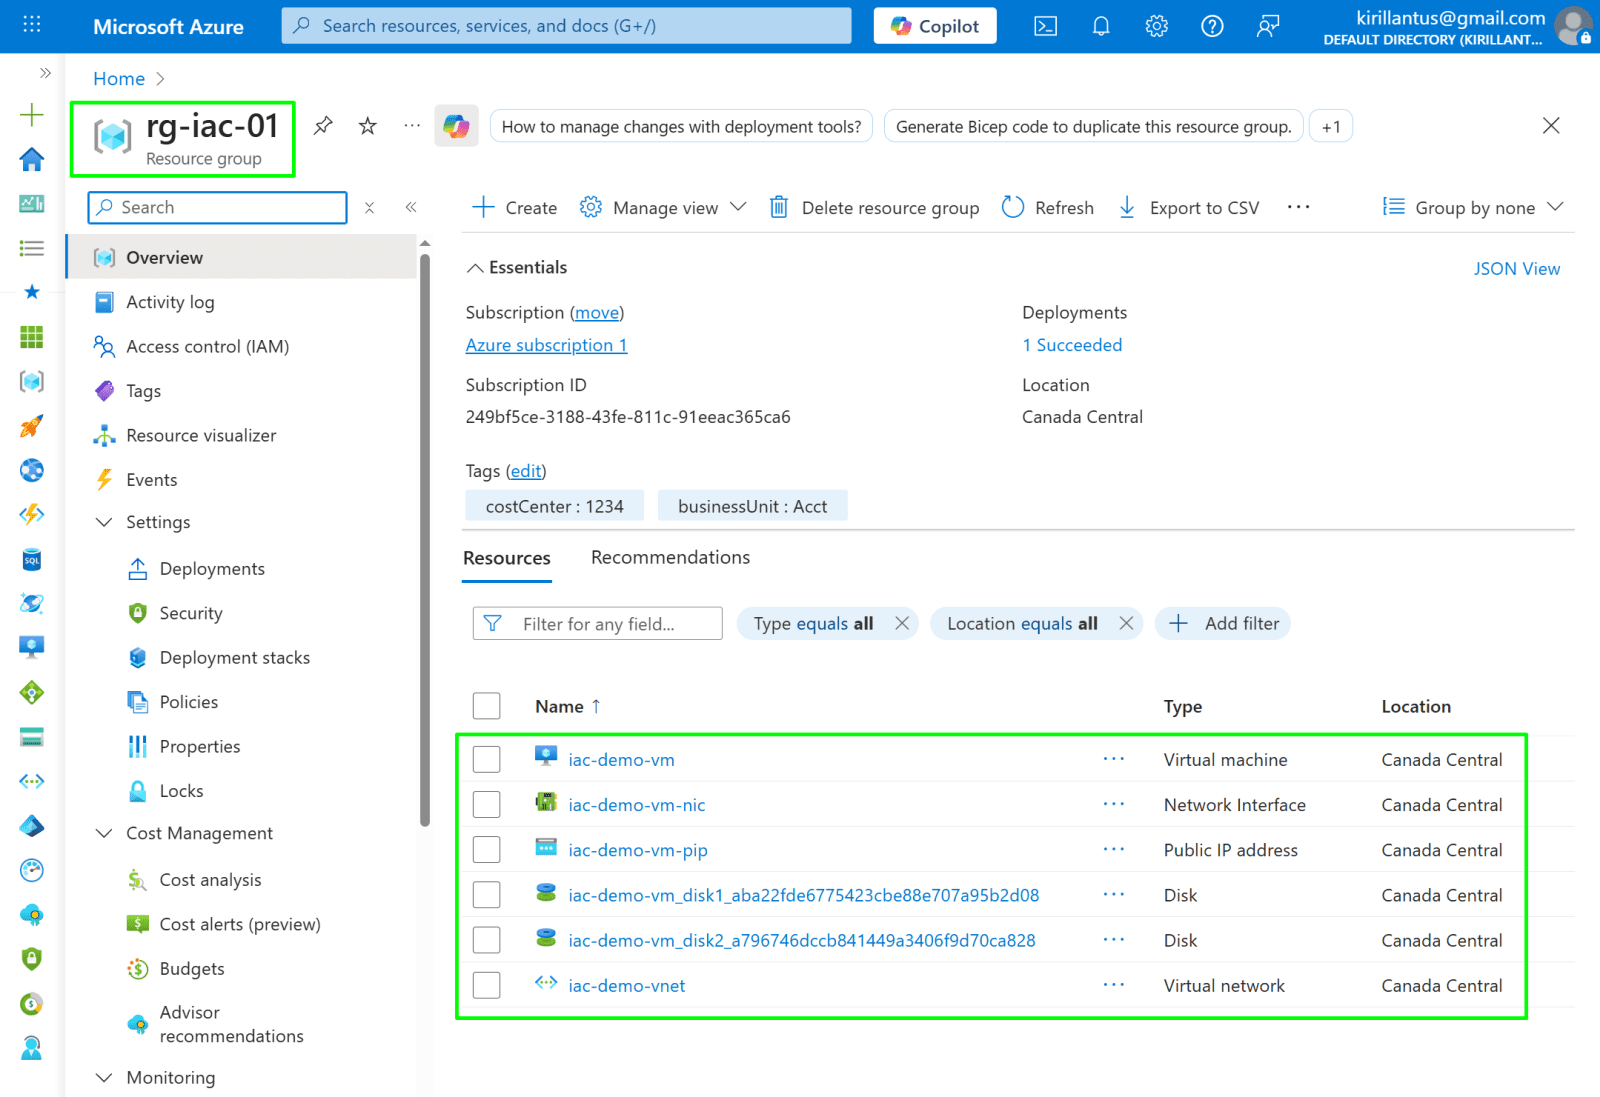
Task: Click the Filter for any field box
Action: pos(598,624)
